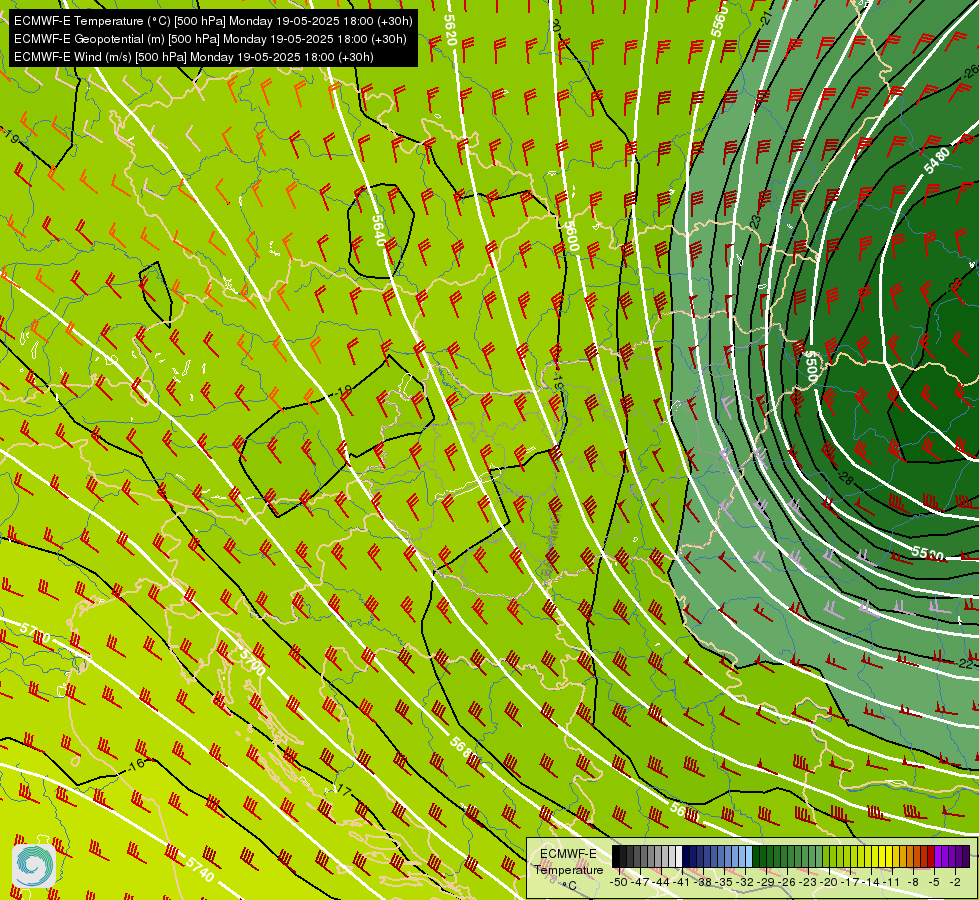
Task: Click the ECMWF-E Geopotential header line
Action: coord(210,39)
